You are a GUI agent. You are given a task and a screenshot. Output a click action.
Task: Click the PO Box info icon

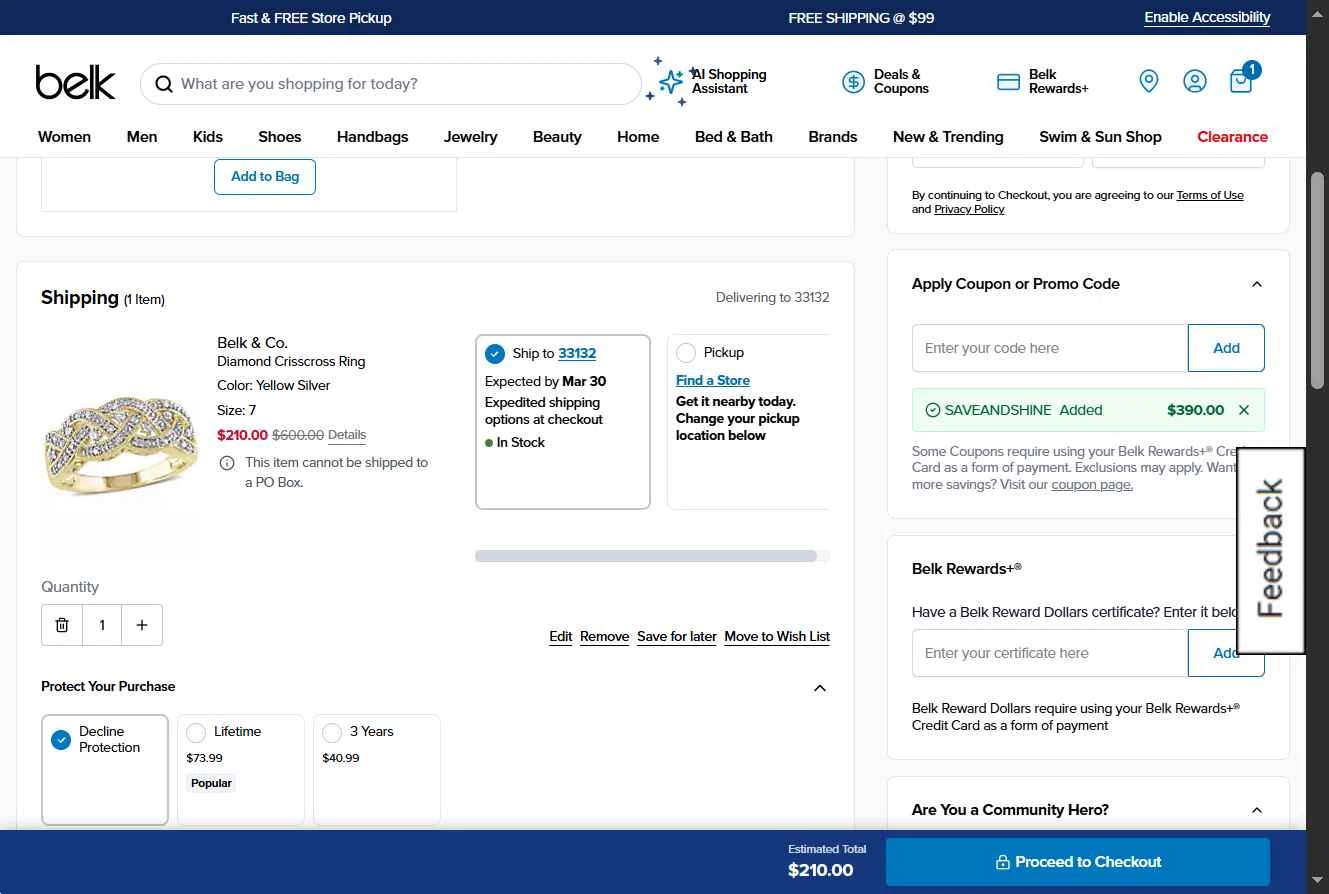(x=227, y=463)
